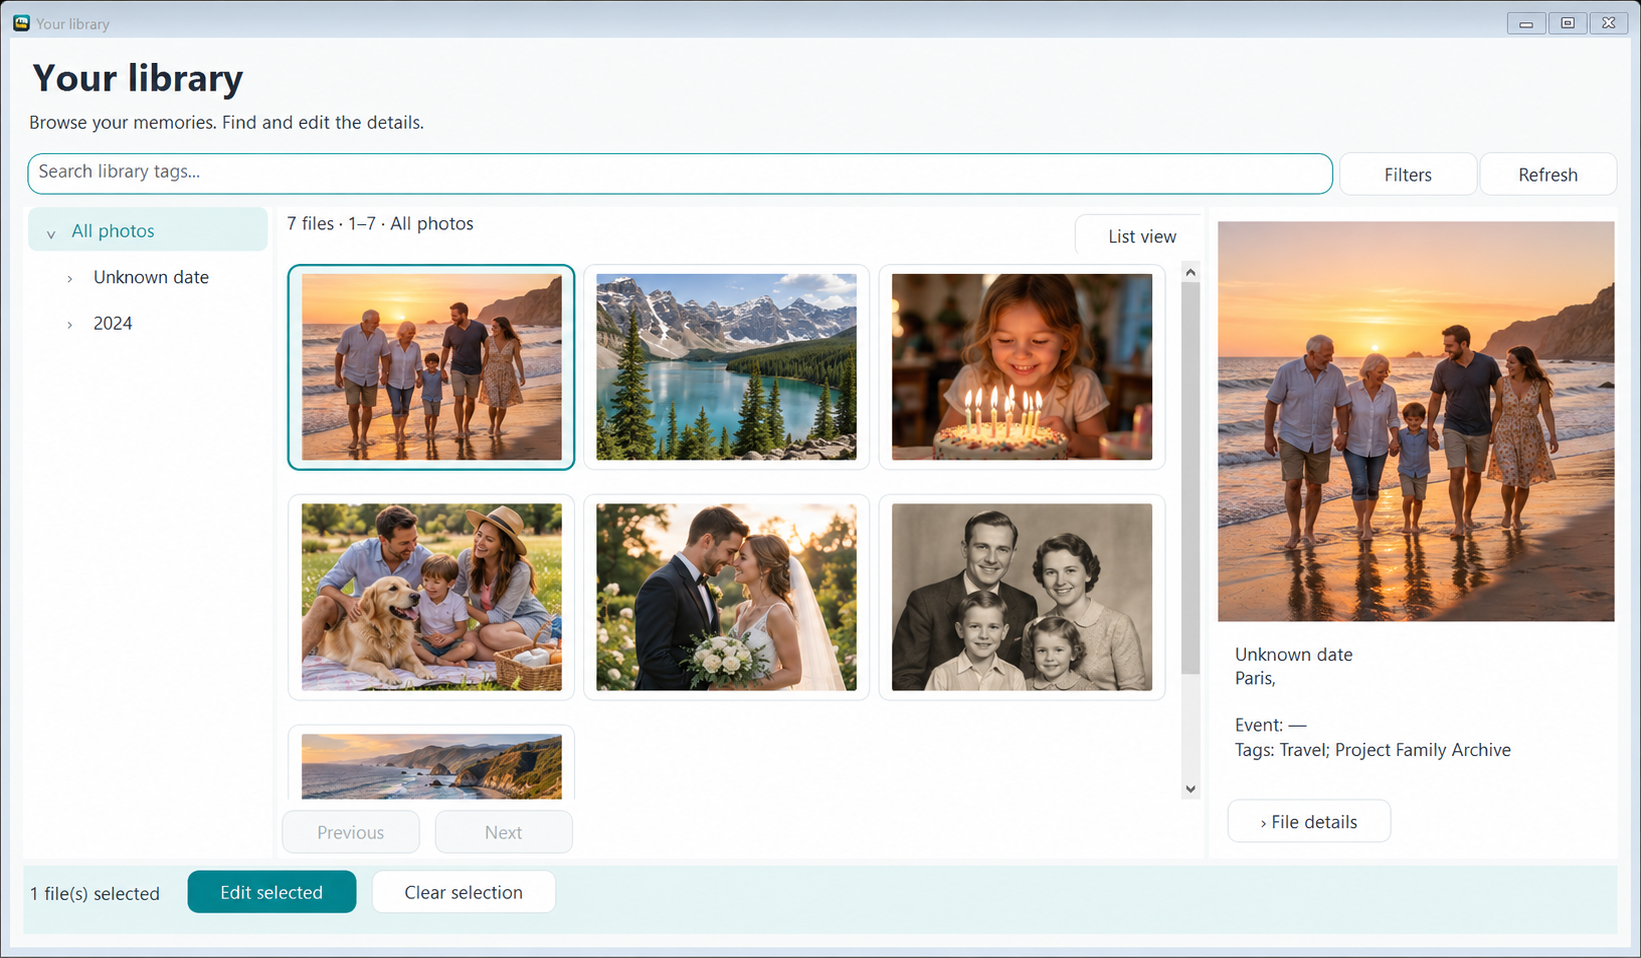Screen dimensions: 1641x958
Task: Click the scrollbar up arrow
Action: click(x=1190, y=272)
